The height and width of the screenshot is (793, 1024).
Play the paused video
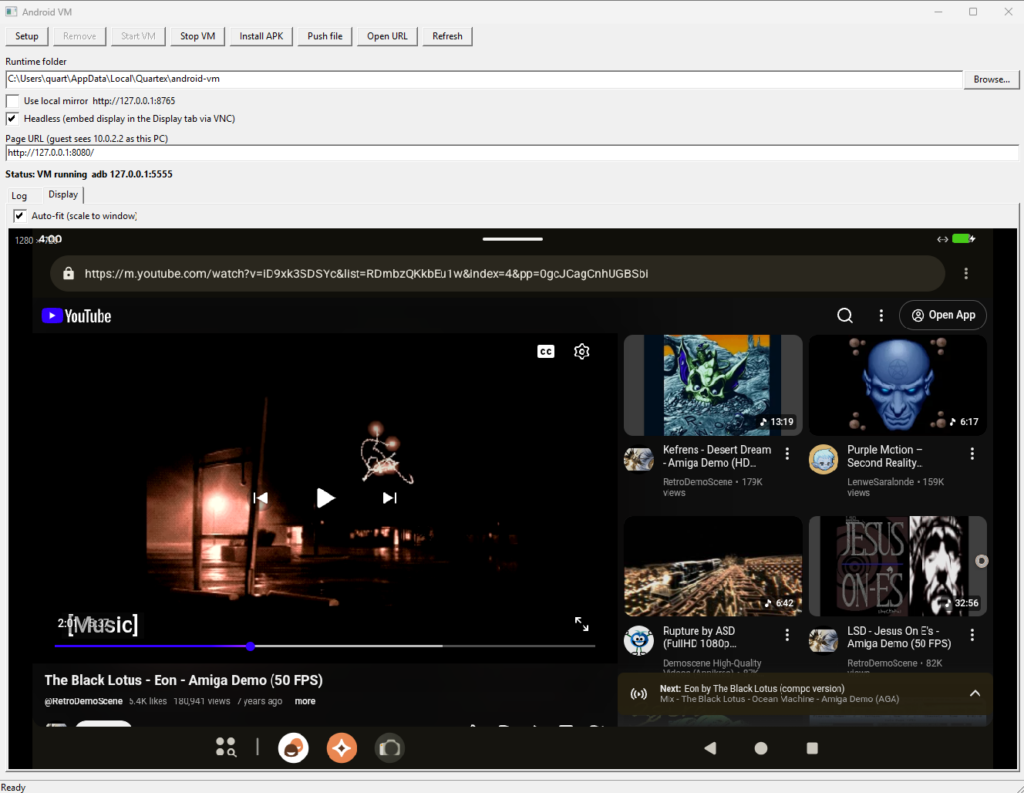pyautogui.click(x=325, y=498)
